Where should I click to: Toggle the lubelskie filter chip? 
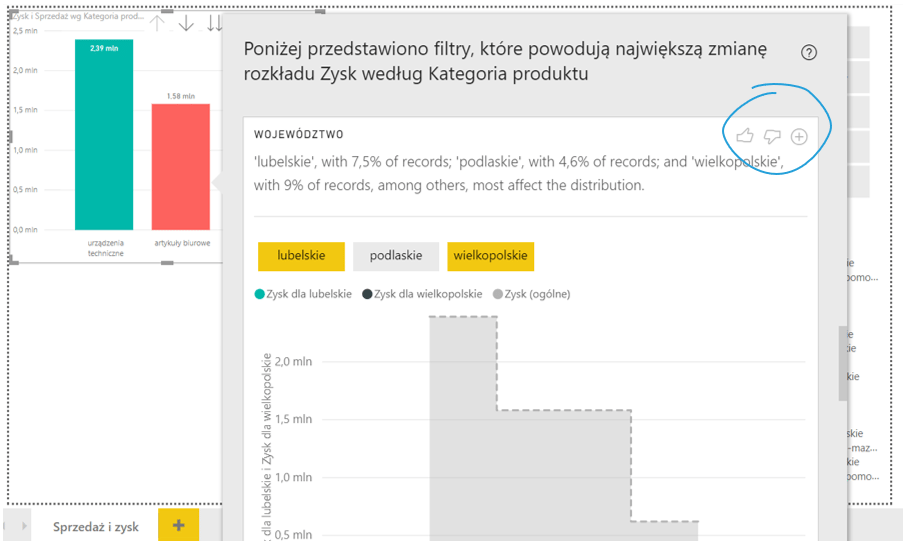pos(301,256)
